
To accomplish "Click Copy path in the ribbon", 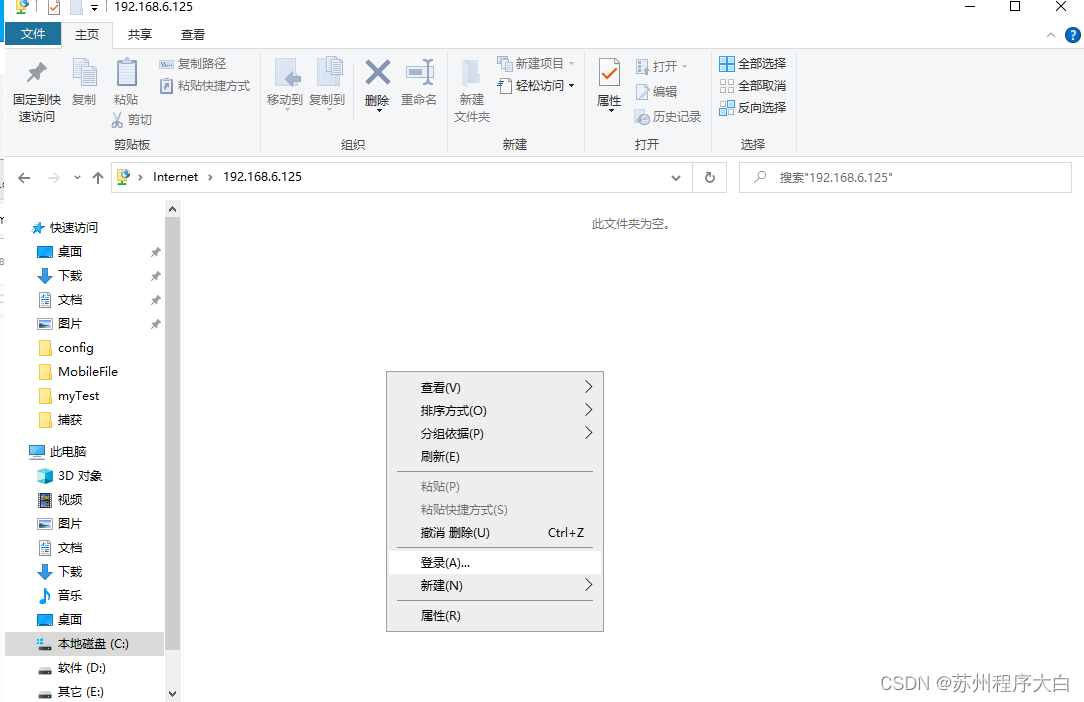I will (193, 64).
